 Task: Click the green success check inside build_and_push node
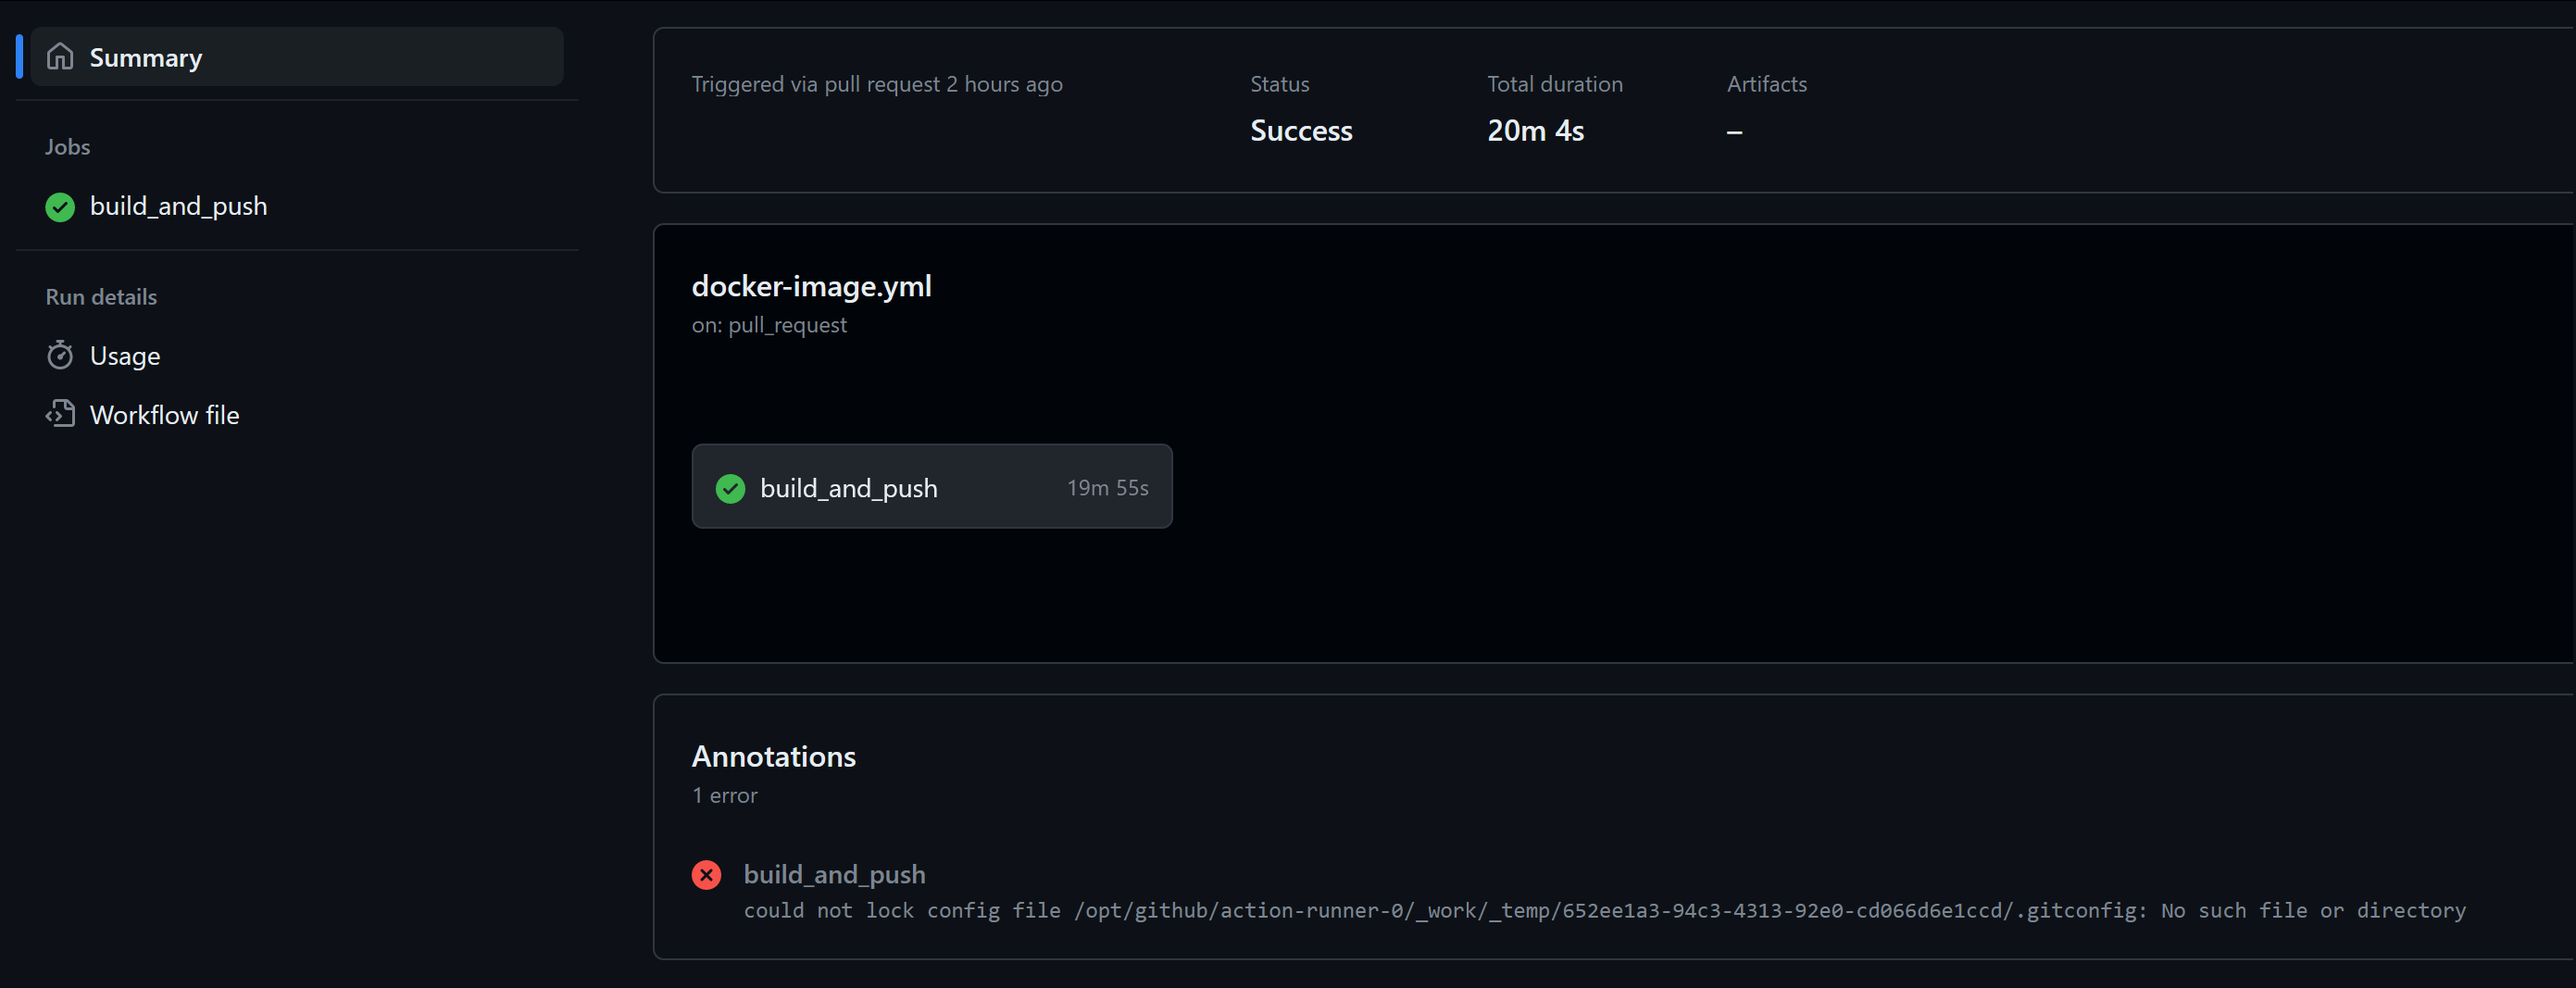[x=731, y=488]
